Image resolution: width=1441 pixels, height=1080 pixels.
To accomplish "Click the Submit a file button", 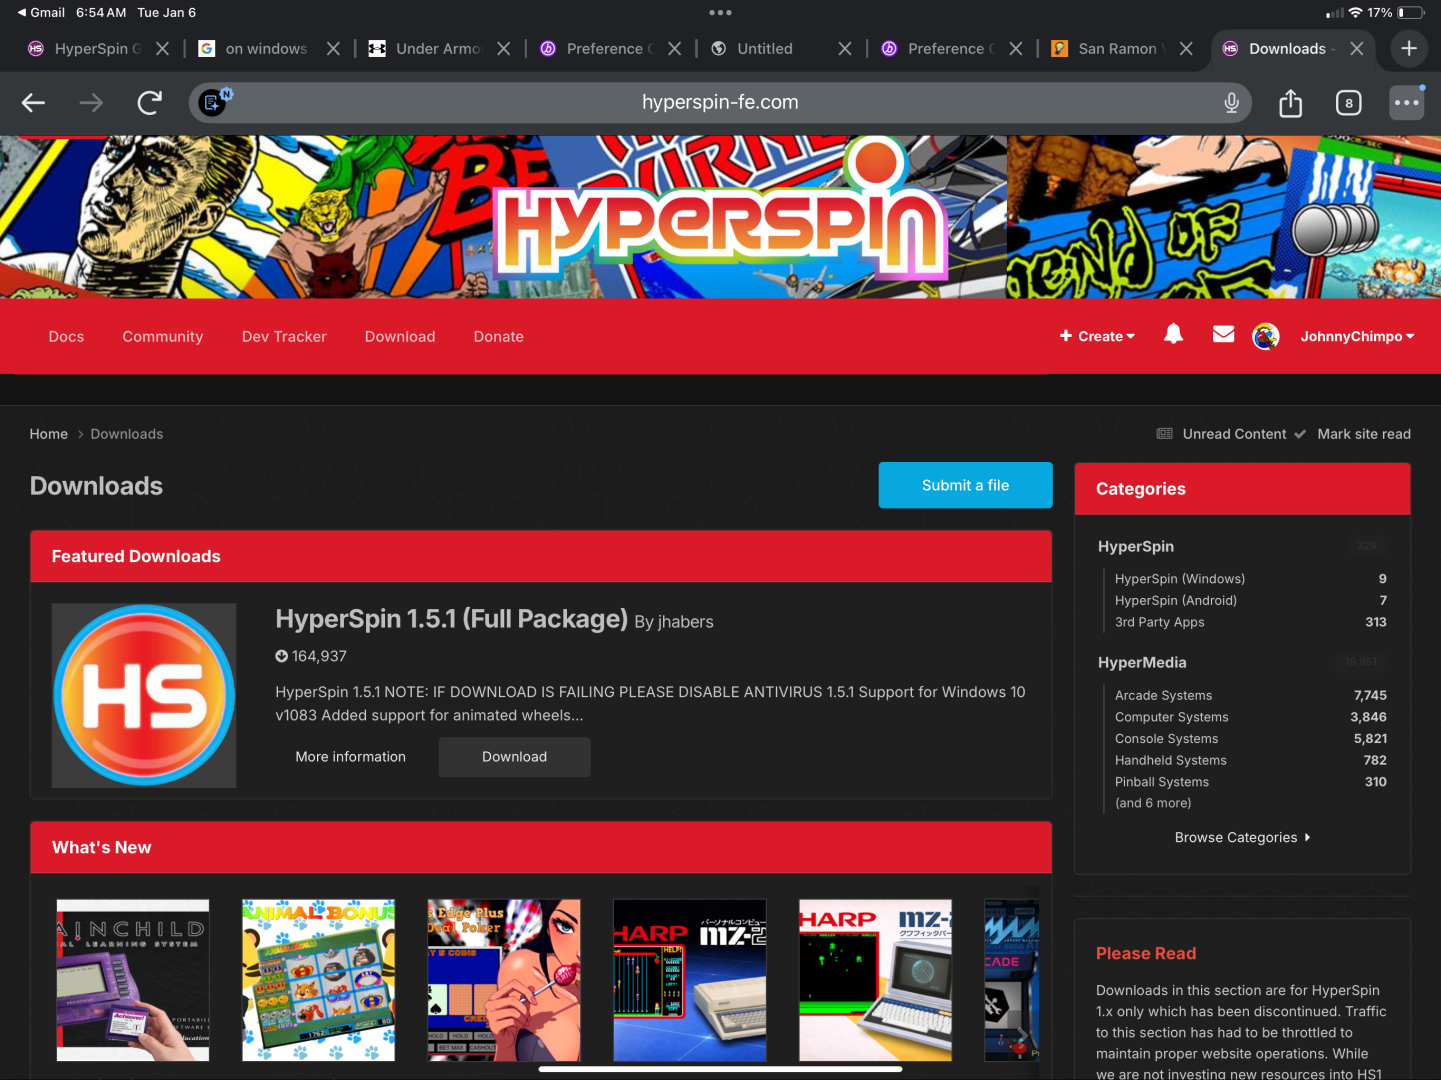I will [x=965, y=485].
